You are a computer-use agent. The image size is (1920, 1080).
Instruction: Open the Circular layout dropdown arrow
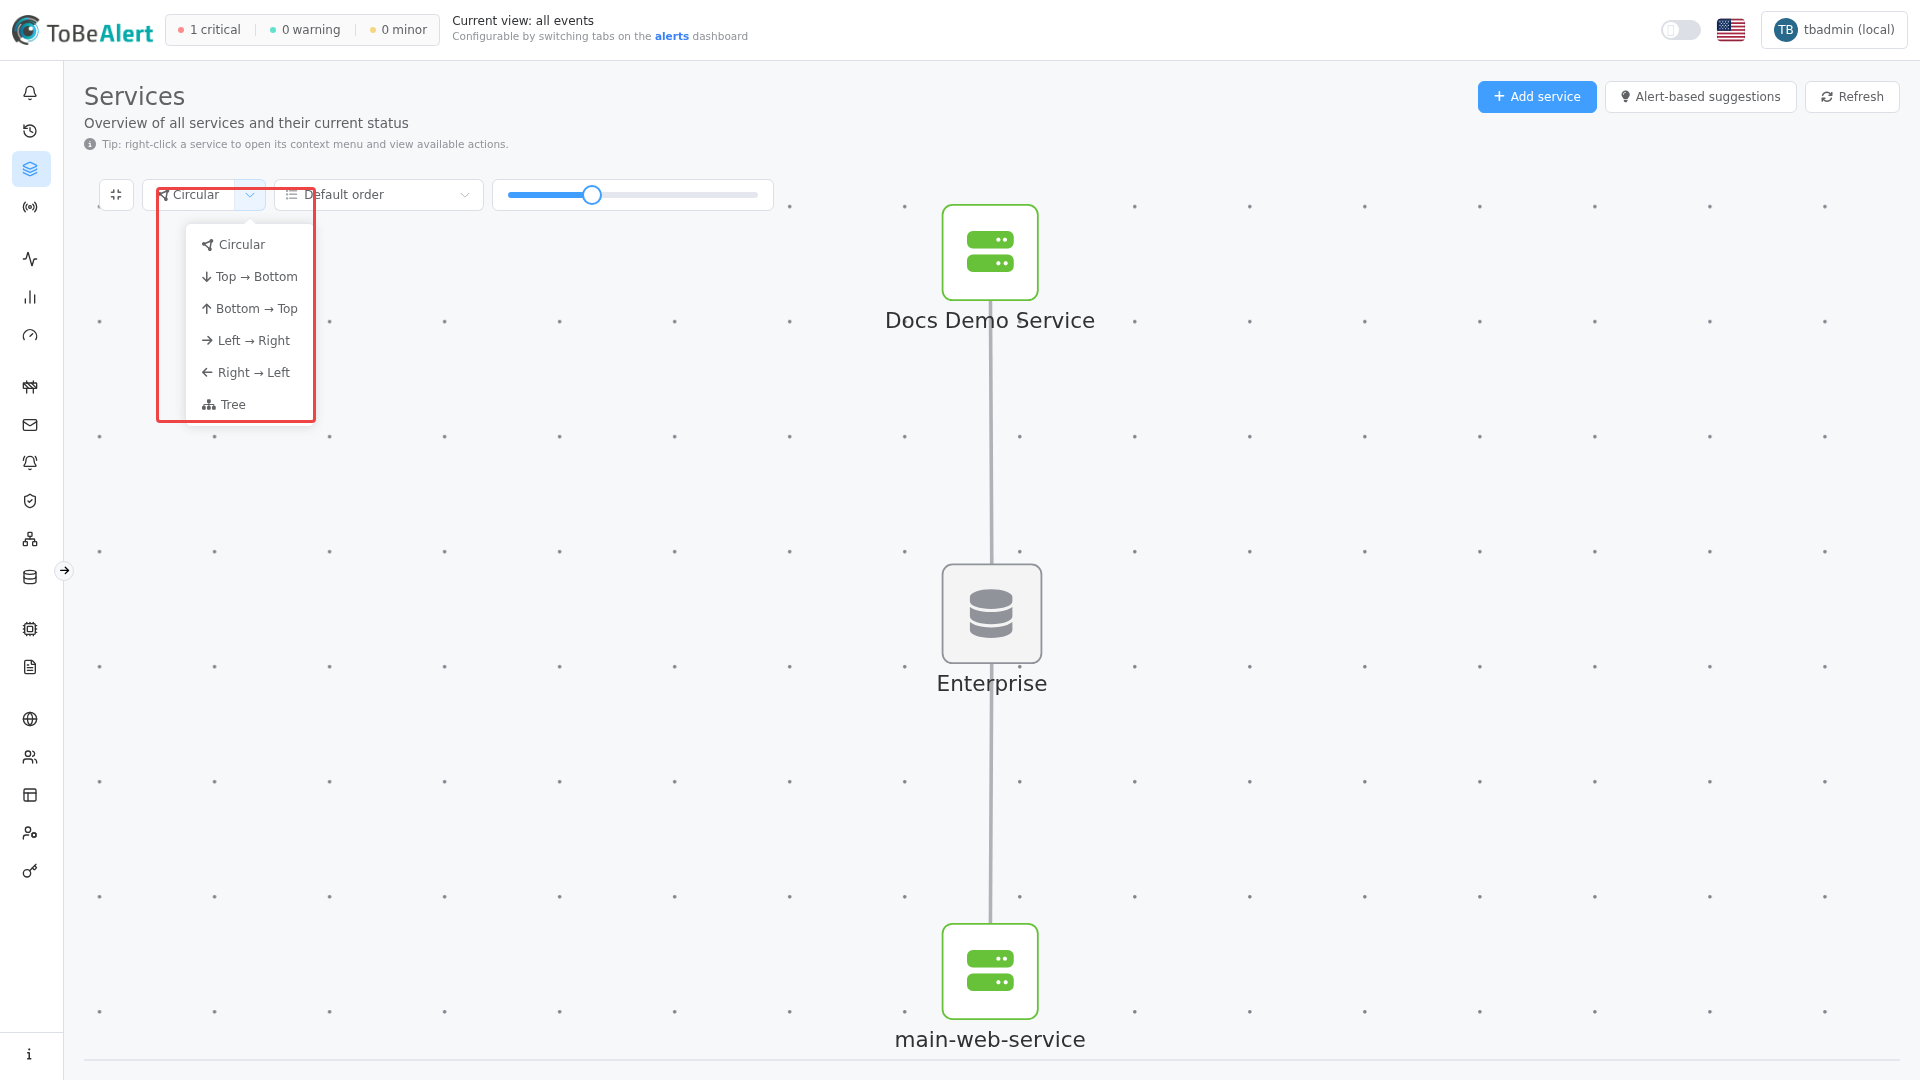250,195
